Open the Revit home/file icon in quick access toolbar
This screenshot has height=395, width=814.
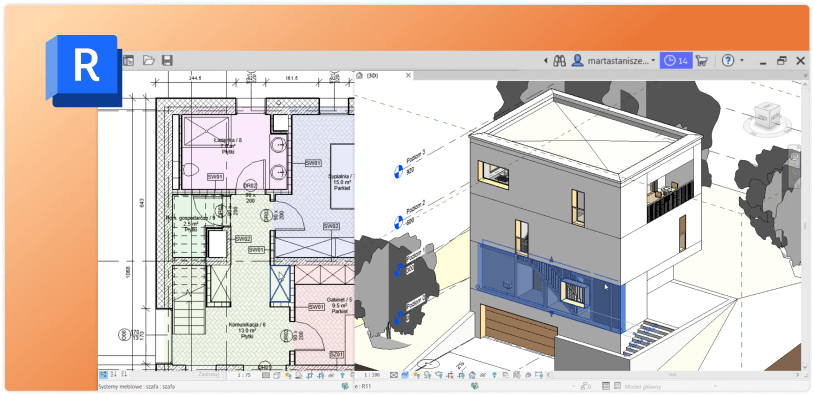pos(128,61)
